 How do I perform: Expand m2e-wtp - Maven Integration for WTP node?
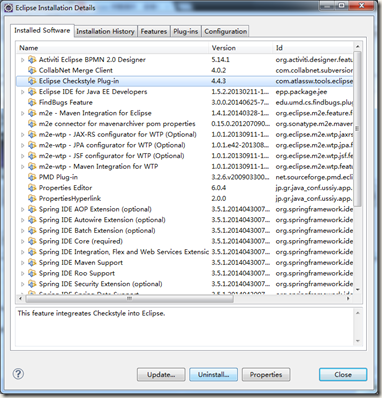click(x=23, y=167)
